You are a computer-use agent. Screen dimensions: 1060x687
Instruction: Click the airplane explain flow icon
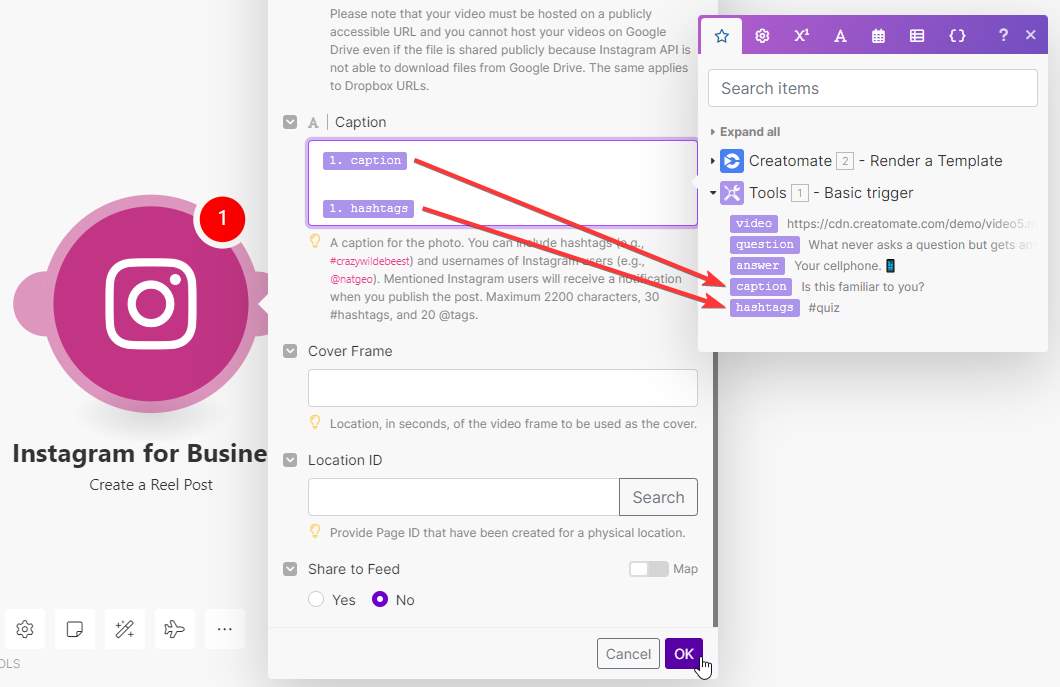click(x=175, y=629)
